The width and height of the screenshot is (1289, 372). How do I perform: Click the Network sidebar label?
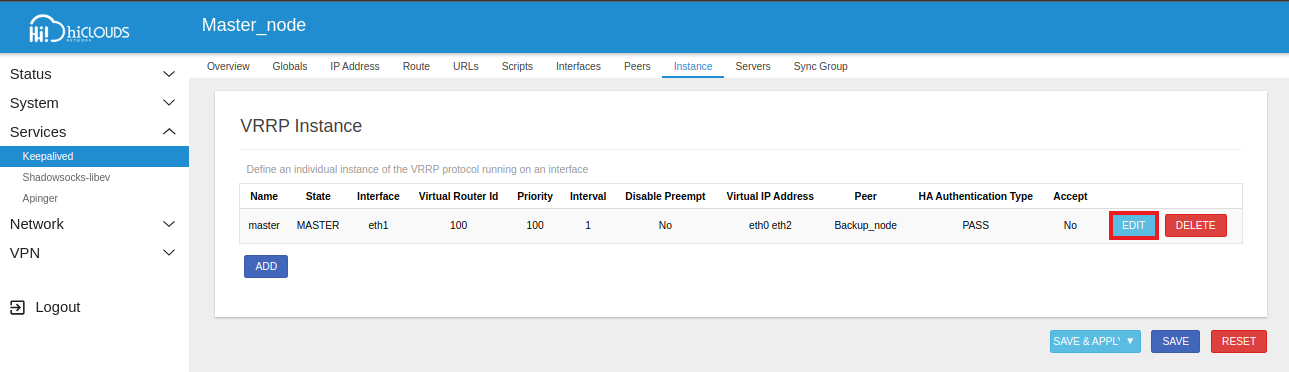click(37, 224)
